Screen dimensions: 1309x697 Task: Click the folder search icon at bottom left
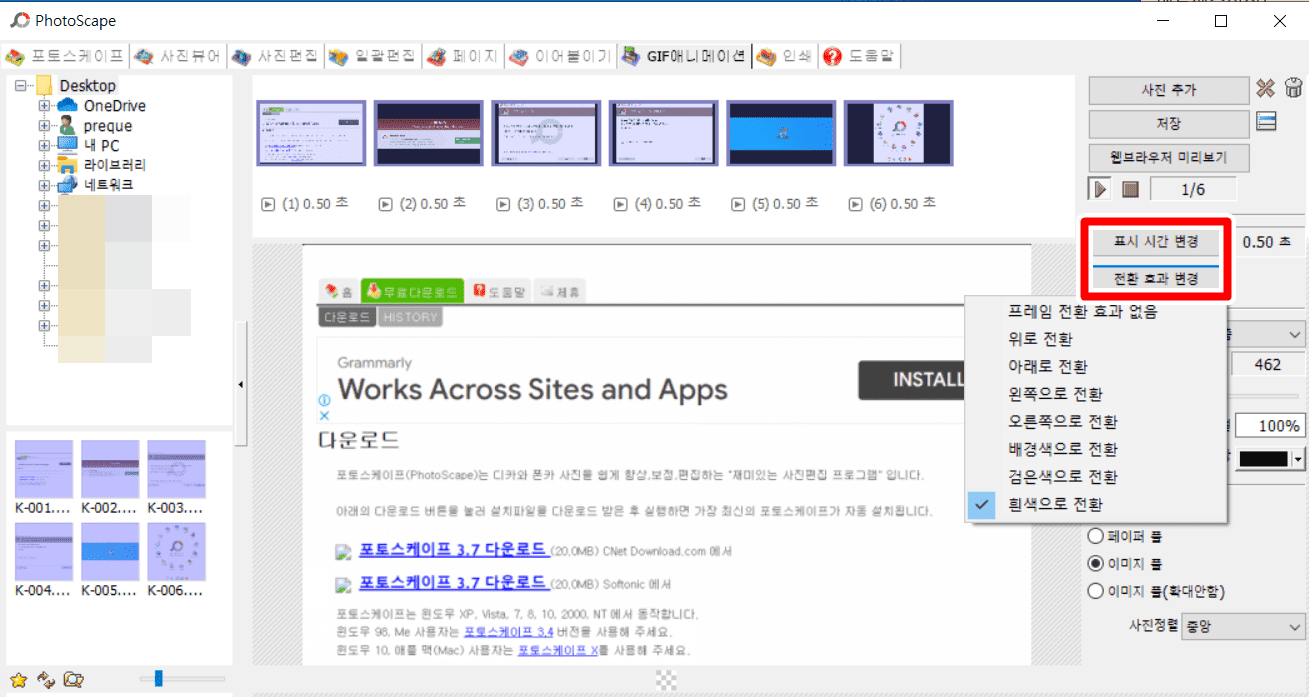(x=73, y=680)
